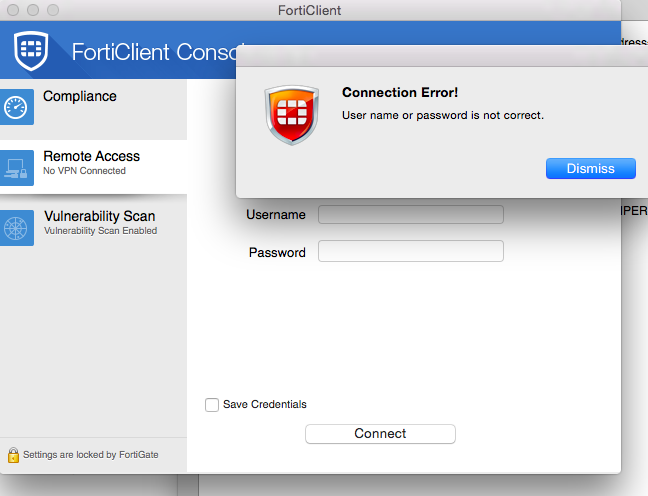Enable the Save Credentials checkbox
The height and width of the screenshot is (496, 648).
point(212,405)
